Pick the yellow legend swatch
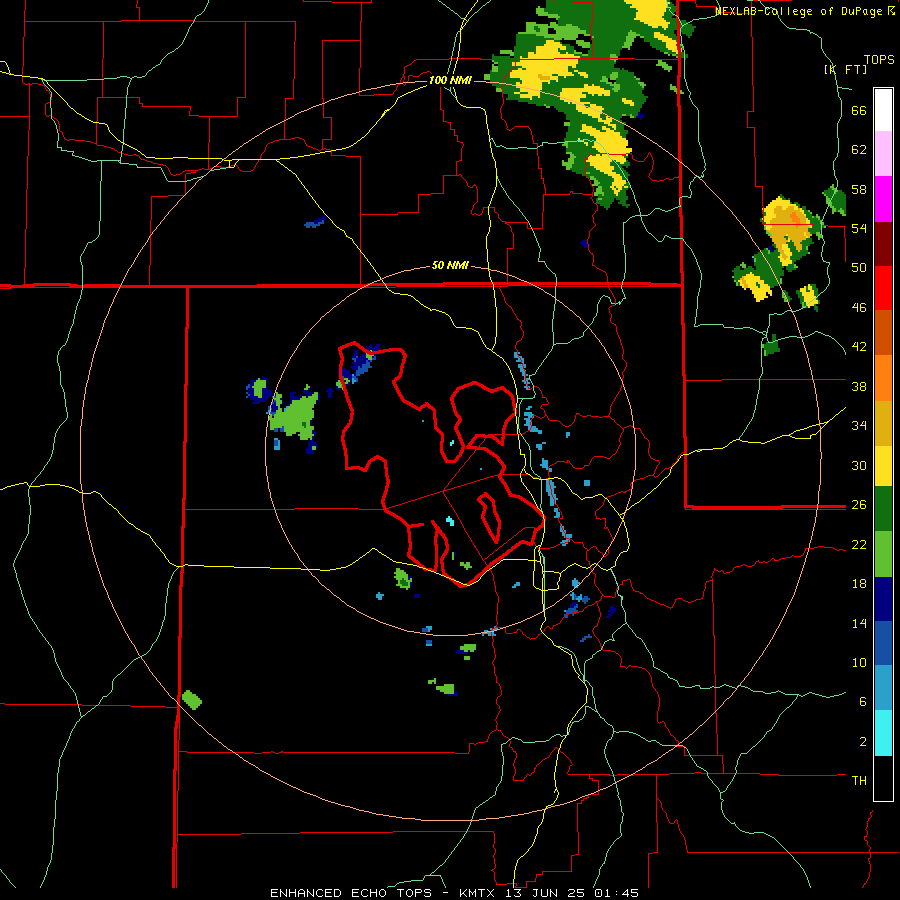This screenshot has height=900, width=900. coord(883,466)
